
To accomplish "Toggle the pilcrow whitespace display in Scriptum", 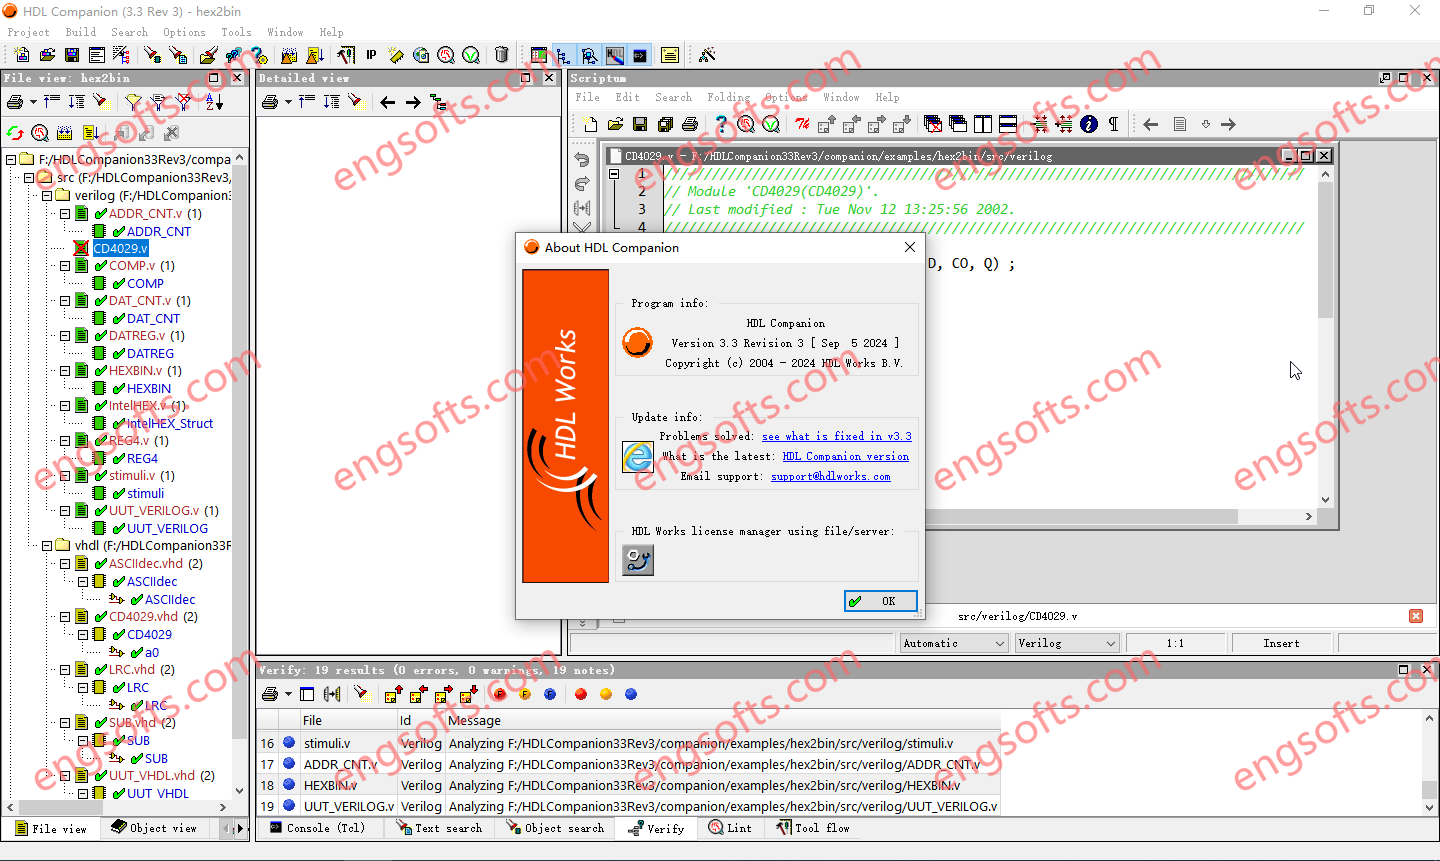I will [1114, 124].
